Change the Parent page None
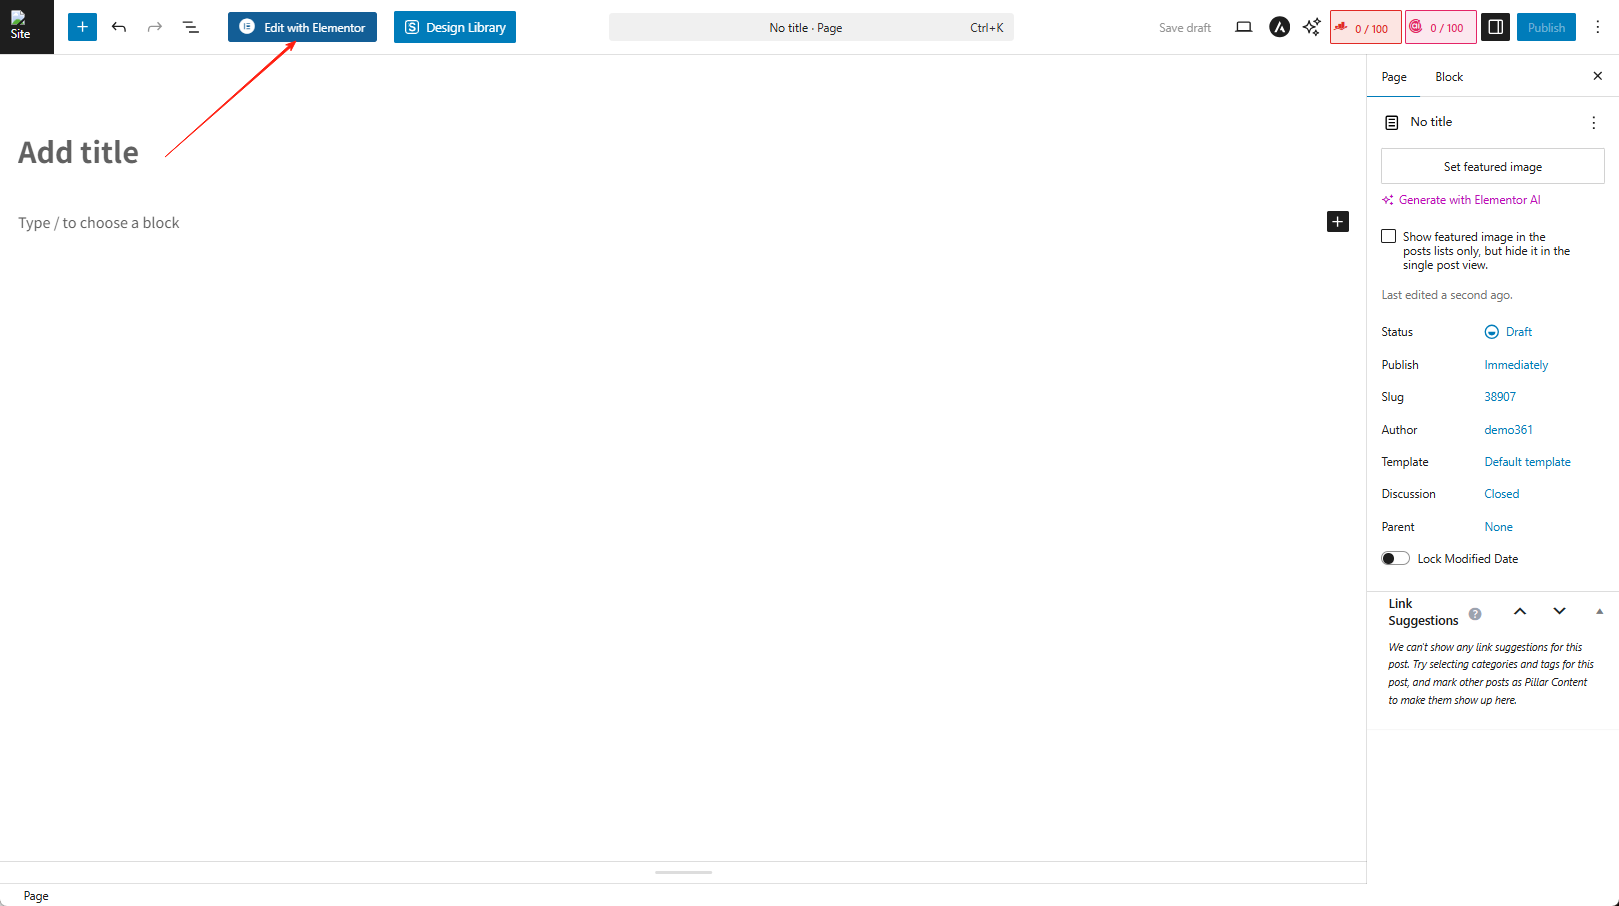 click(1498, 527)
